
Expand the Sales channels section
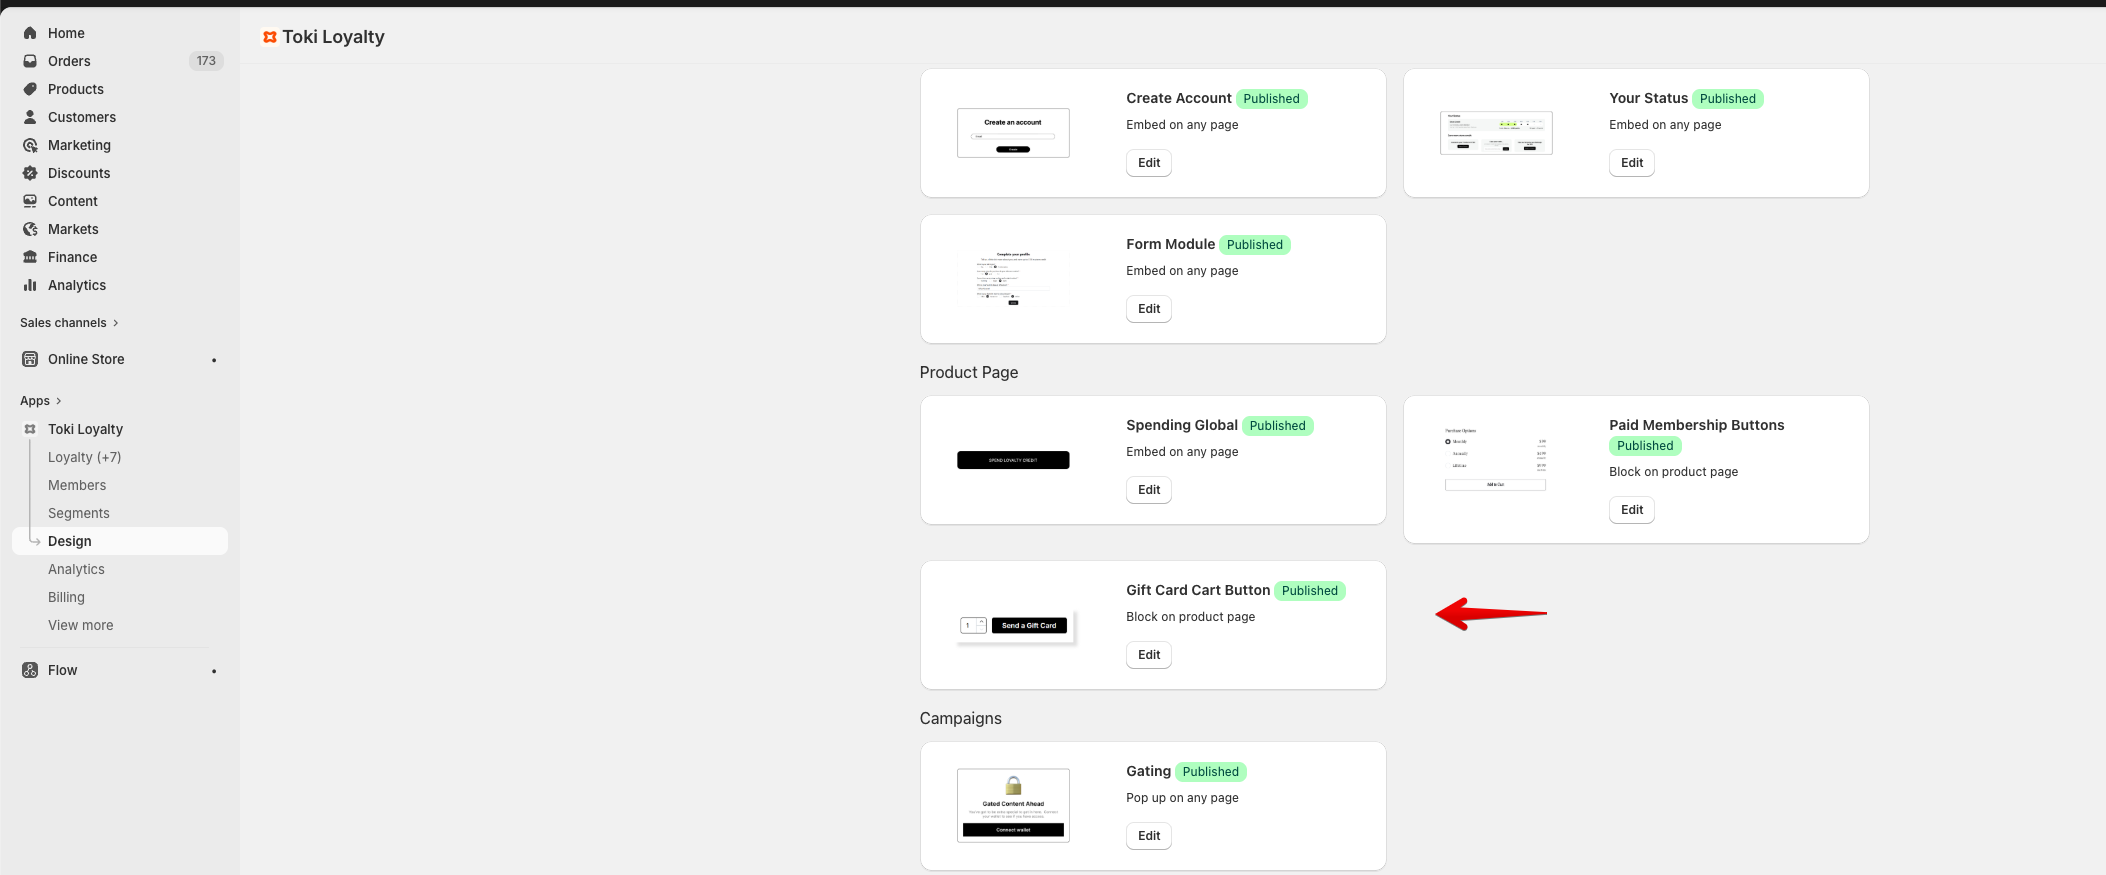tap(116, 323)
